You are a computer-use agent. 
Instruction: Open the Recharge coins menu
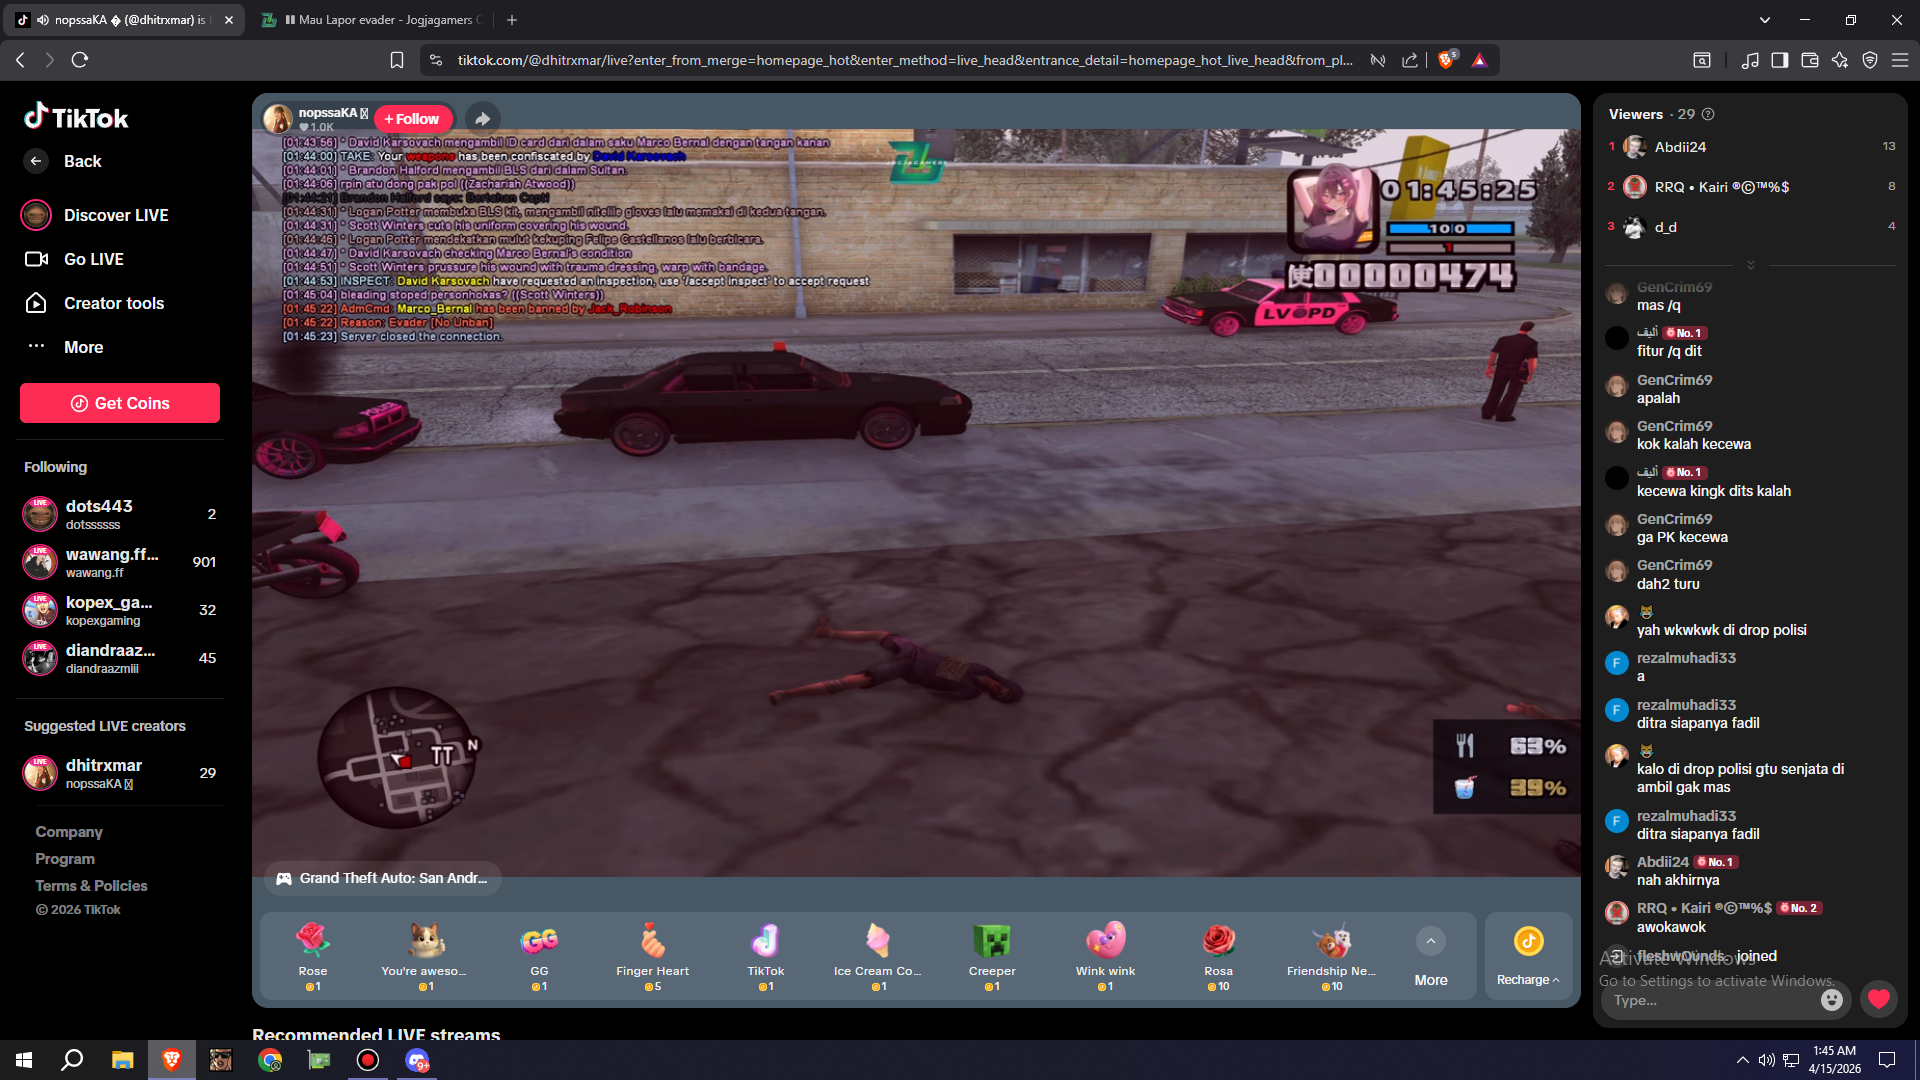click(1528, 956)
